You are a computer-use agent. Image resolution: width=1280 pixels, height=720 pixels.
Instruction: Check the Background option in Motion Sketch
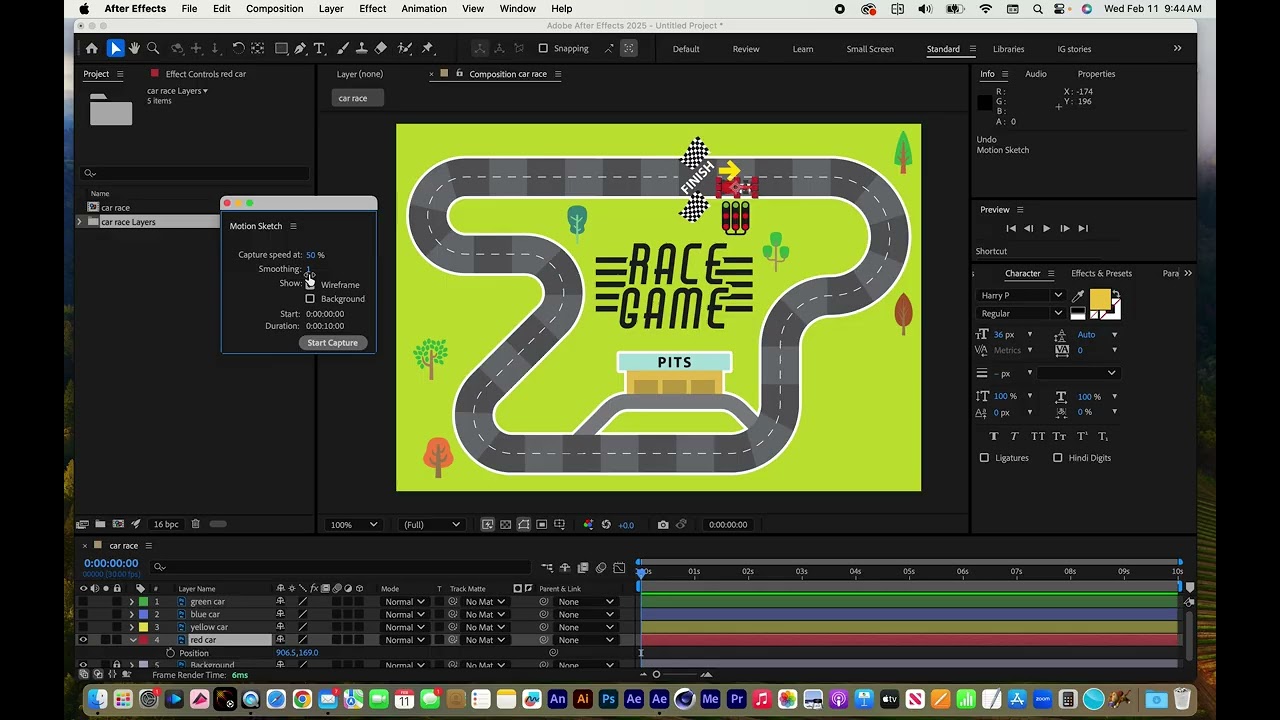pyautogui.click(x=310, y=299)
